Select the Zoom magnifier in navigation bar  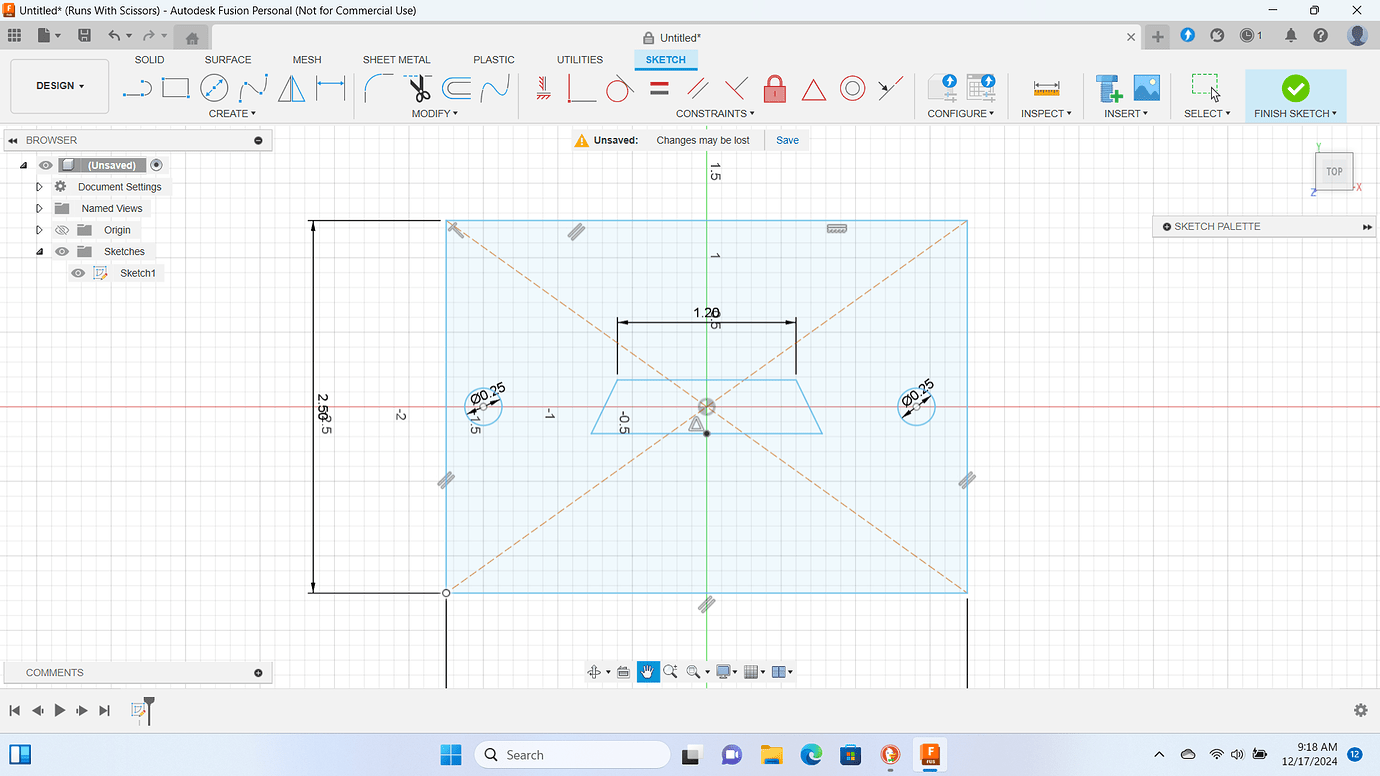click(x=671, y=671)
